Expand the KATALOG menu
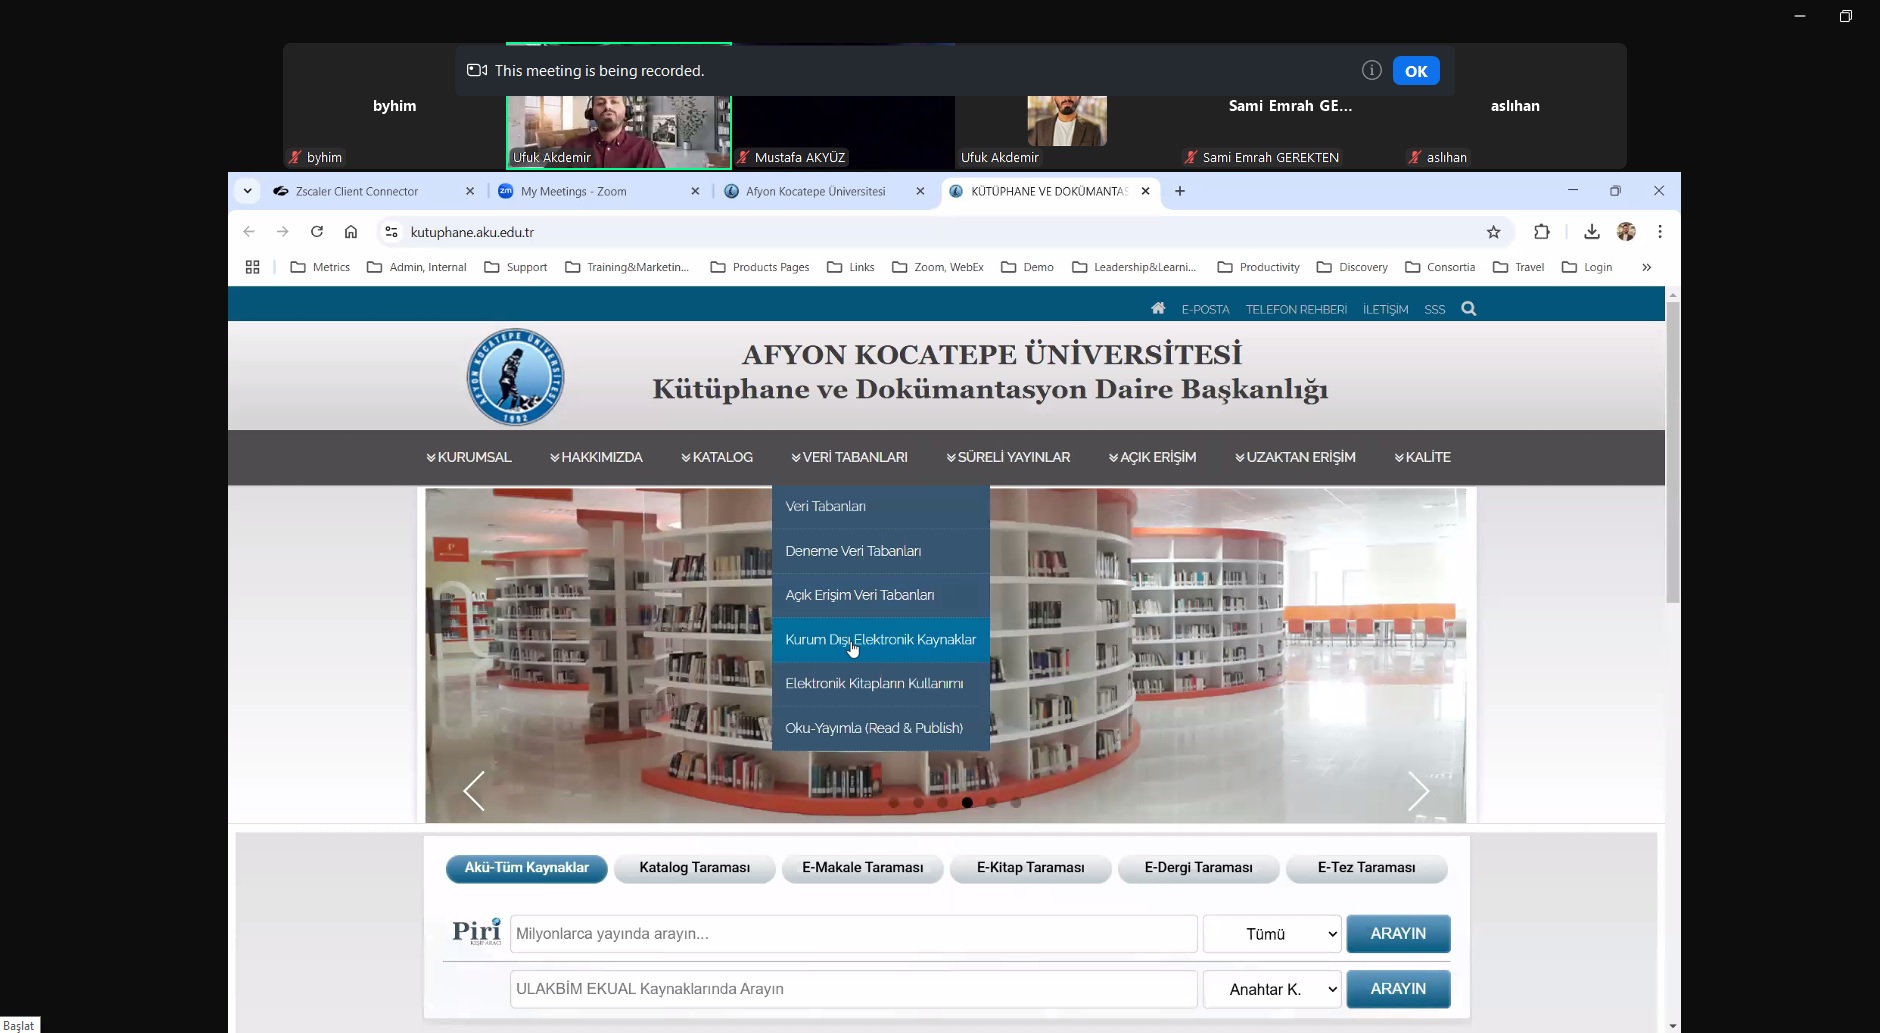 (717, 457)
